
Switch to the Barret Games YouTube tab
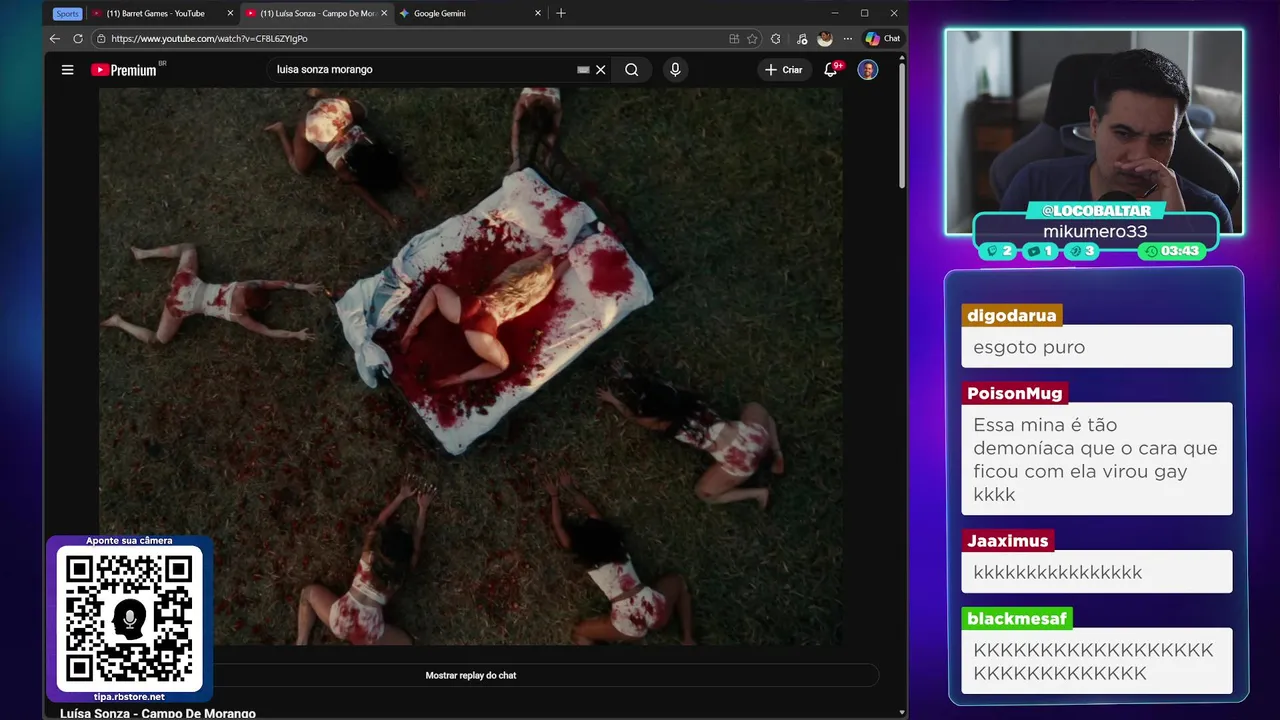[160, 13]
